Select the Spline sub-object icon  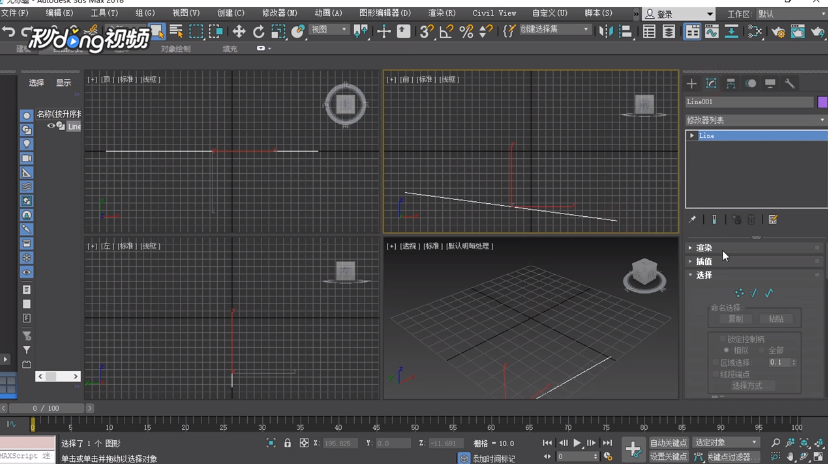[x=769, y=293]
